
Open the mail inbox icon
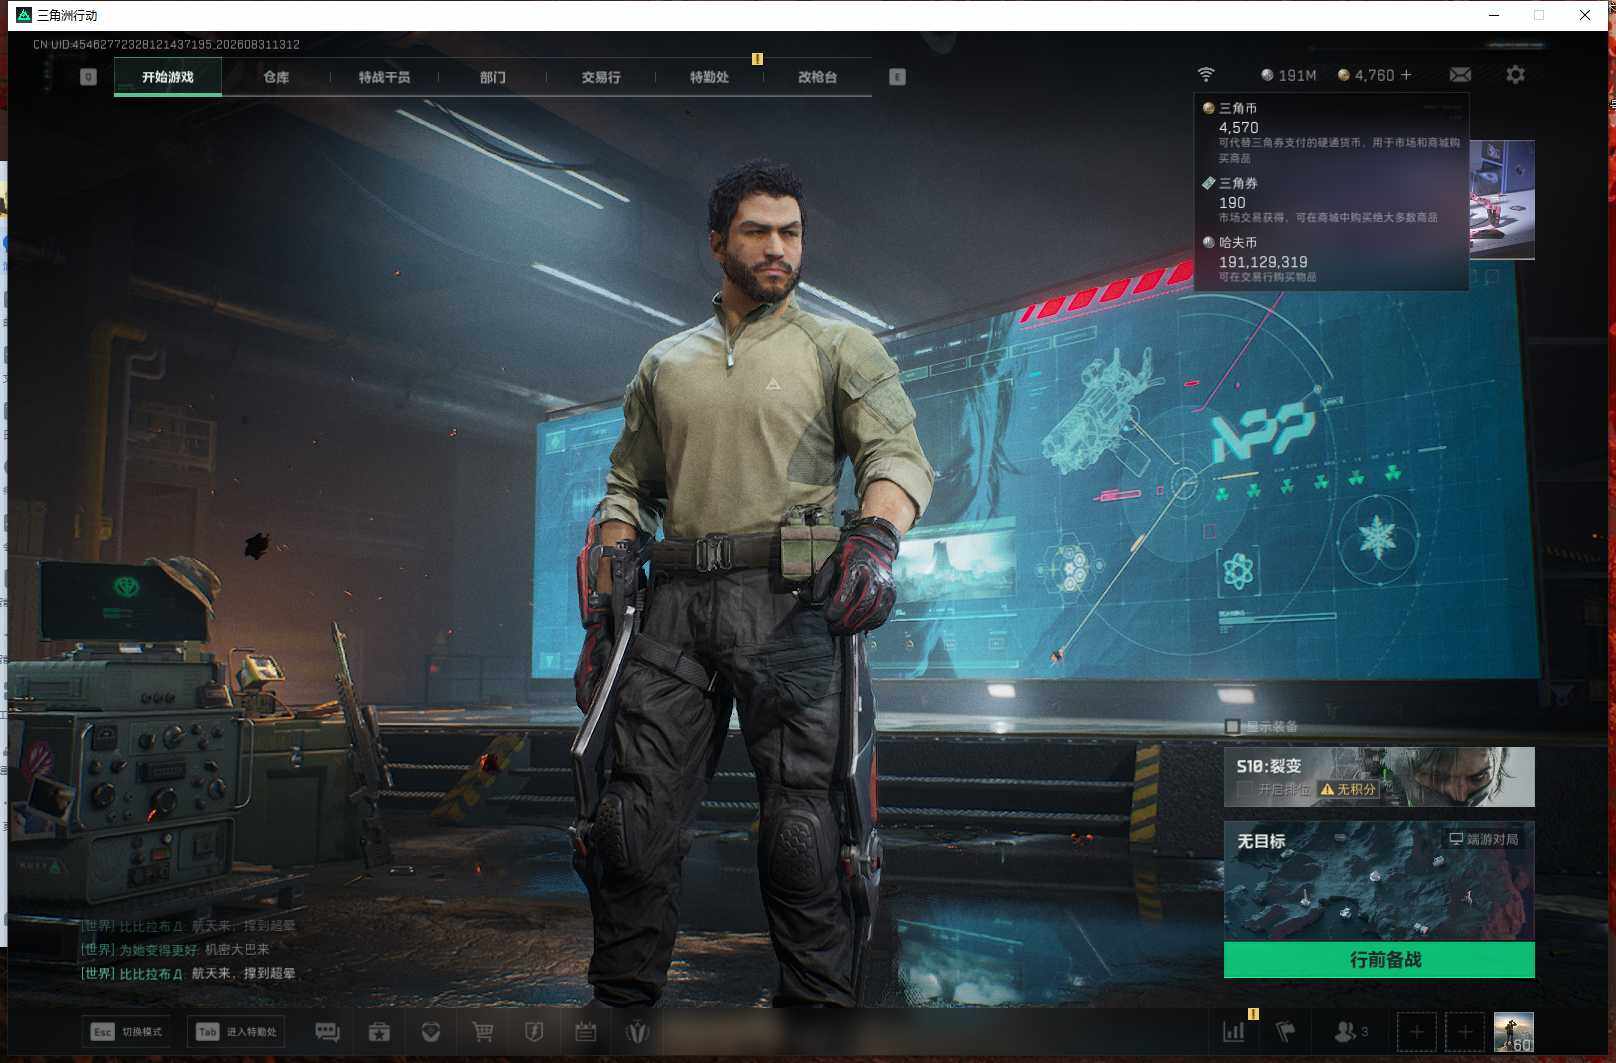pos(1460,75)
